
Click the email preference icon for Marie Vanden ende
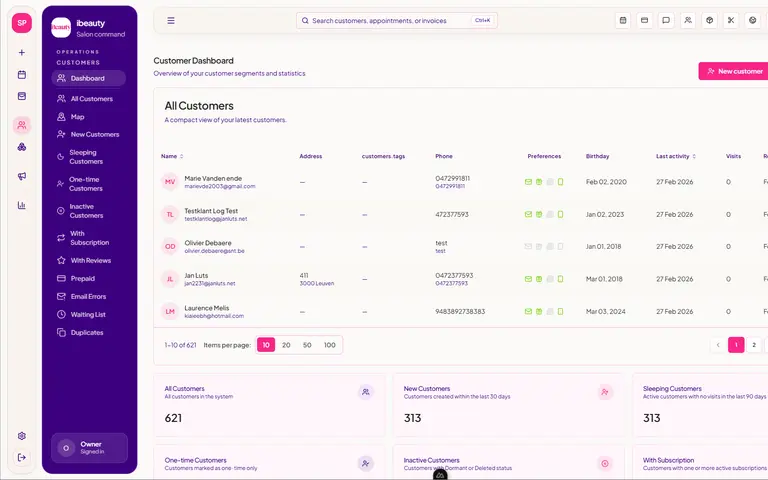528,182
